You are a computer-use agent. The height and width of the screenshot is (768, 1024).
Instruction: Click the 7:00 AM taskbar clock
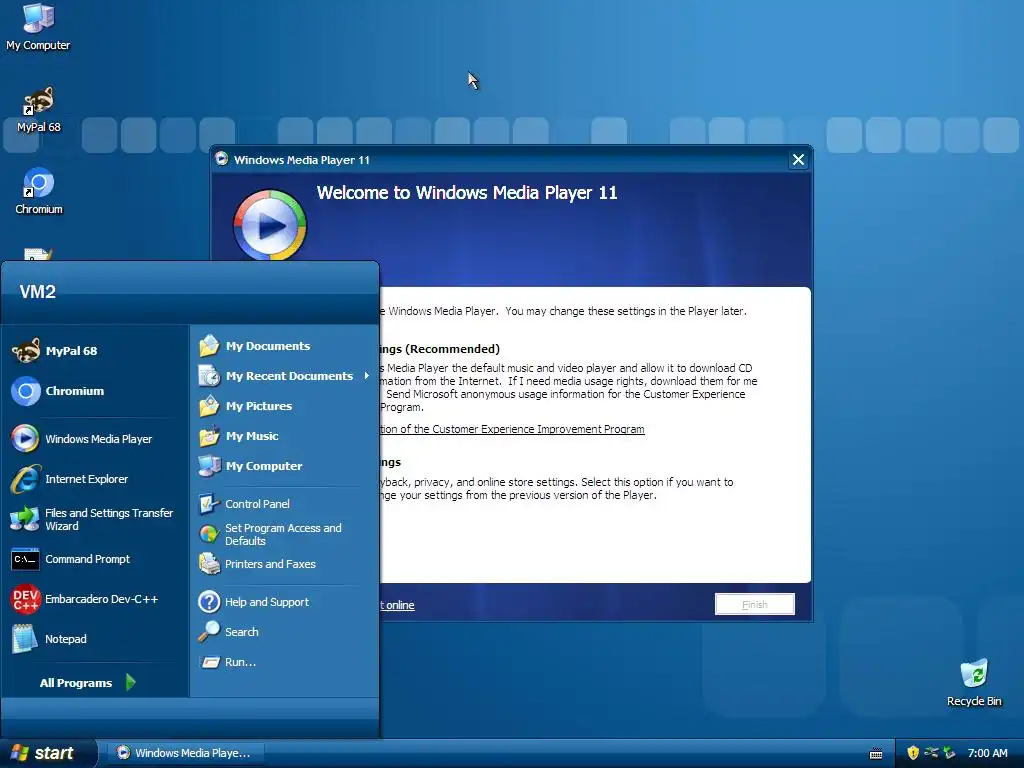pyautogui.click(x=987, y=753)
